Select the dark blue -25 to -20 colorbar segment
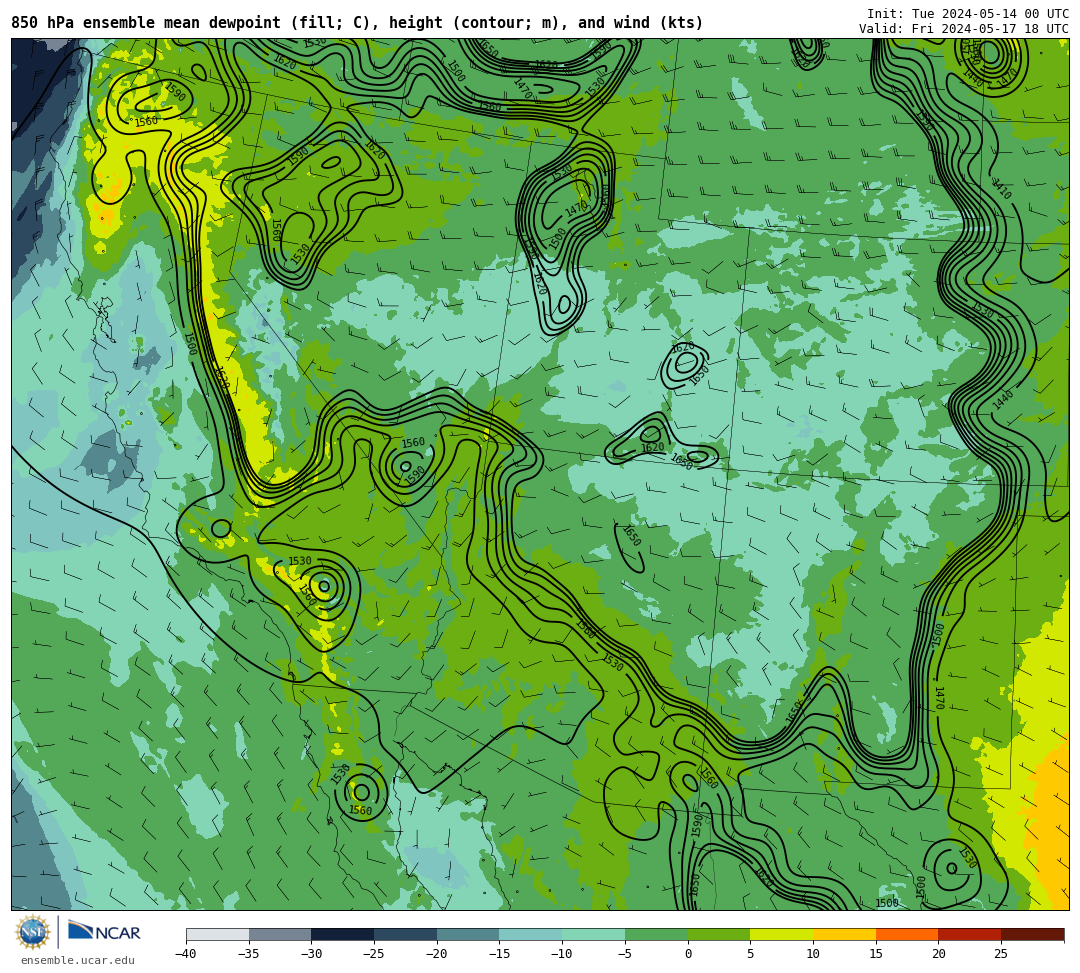The height and width of the screenshot is (973, 1080). click(x=406, y=934)
